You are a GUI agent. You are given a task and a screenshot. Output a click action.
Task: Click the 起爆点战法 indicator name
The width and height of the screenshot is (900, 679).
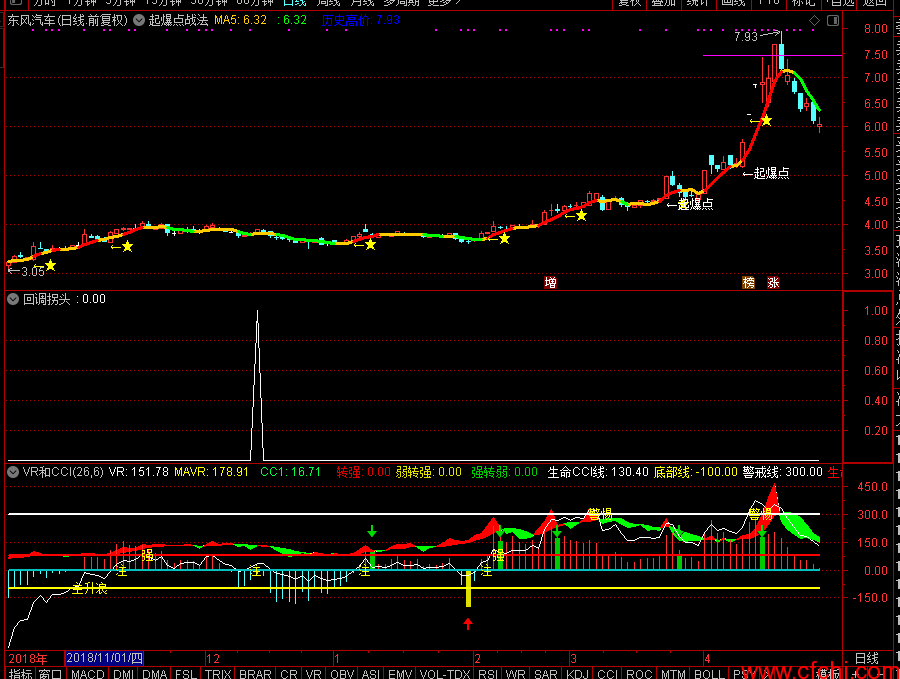179,20
